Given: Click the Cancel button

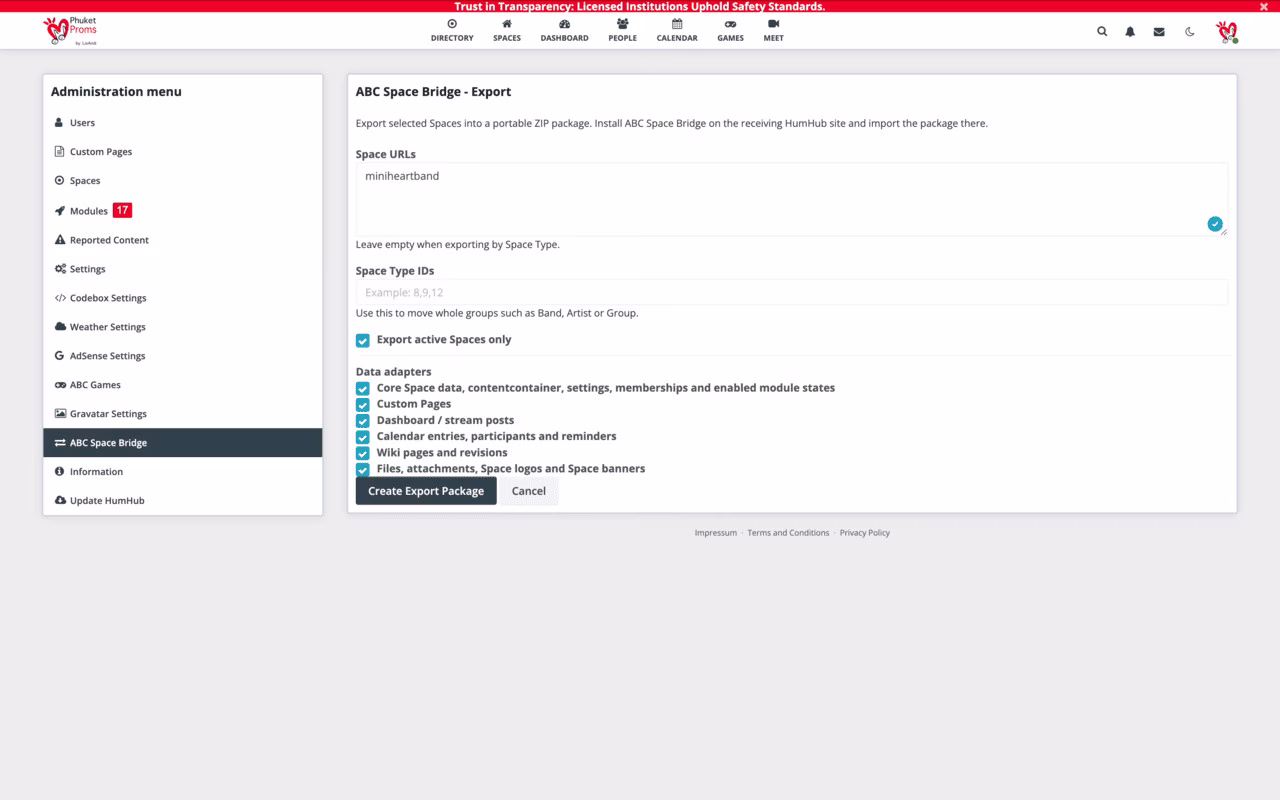Looking at the screenshot, I should point(529,491).
